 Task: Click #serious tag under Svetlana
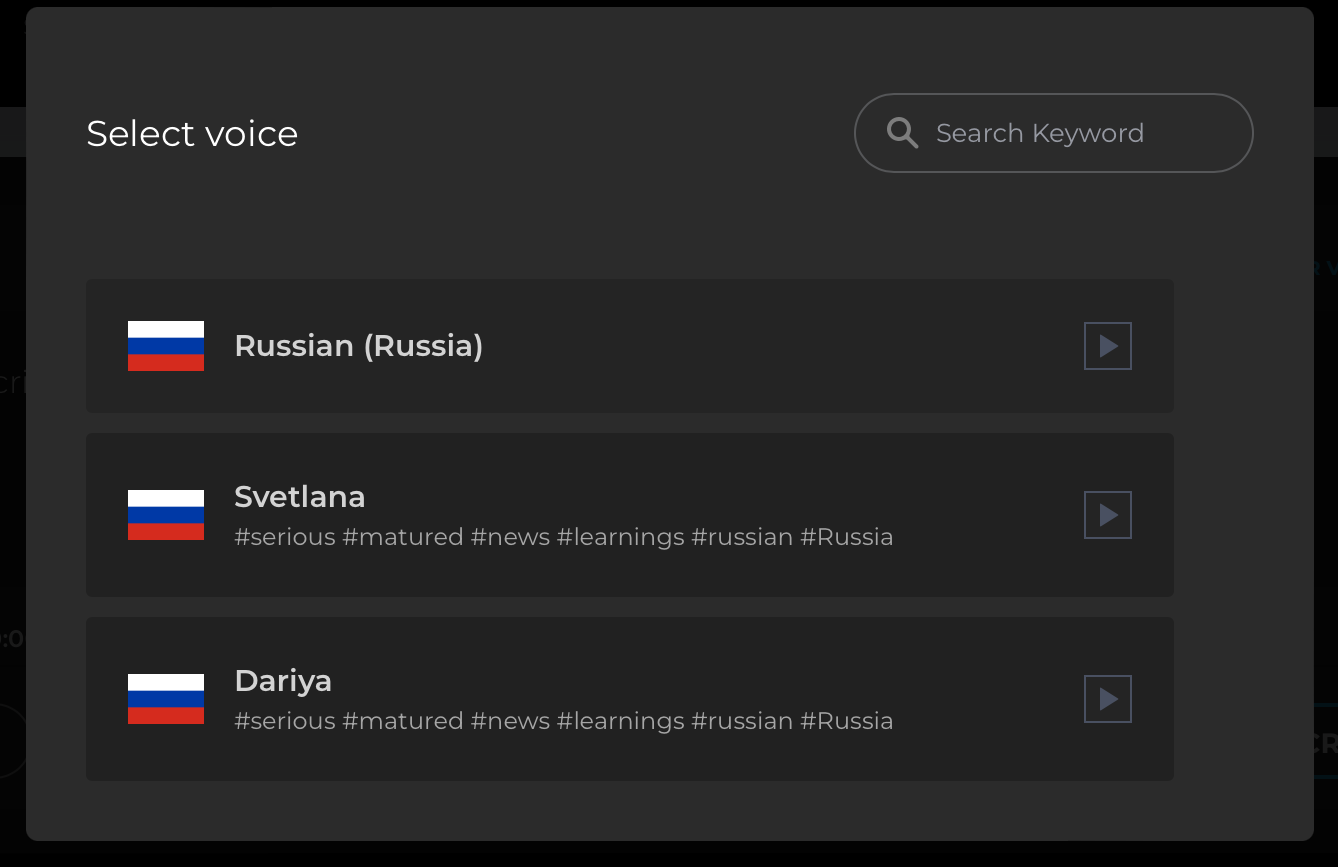coord(285,538)
